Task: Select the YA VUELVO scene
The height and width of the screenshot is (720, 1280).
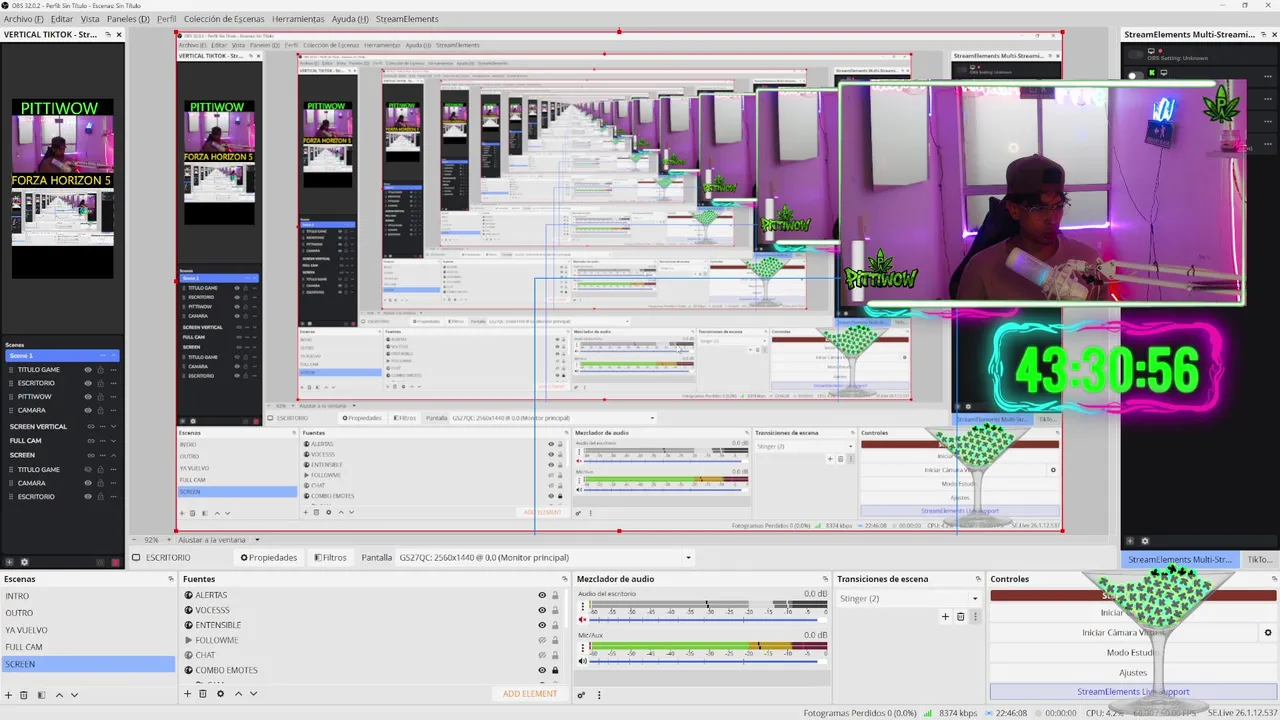Action: [x=87, y=630]
